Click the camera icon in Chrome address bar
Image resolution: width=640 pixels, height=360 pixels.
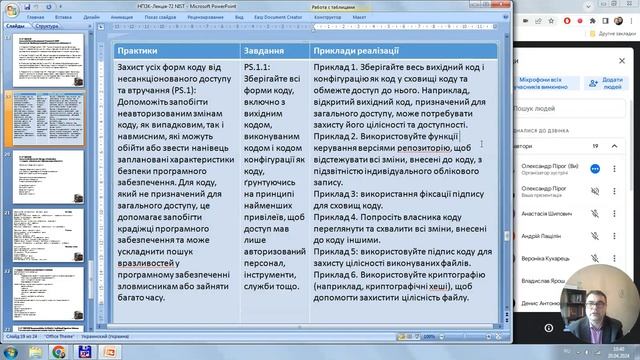click(526, 21)
